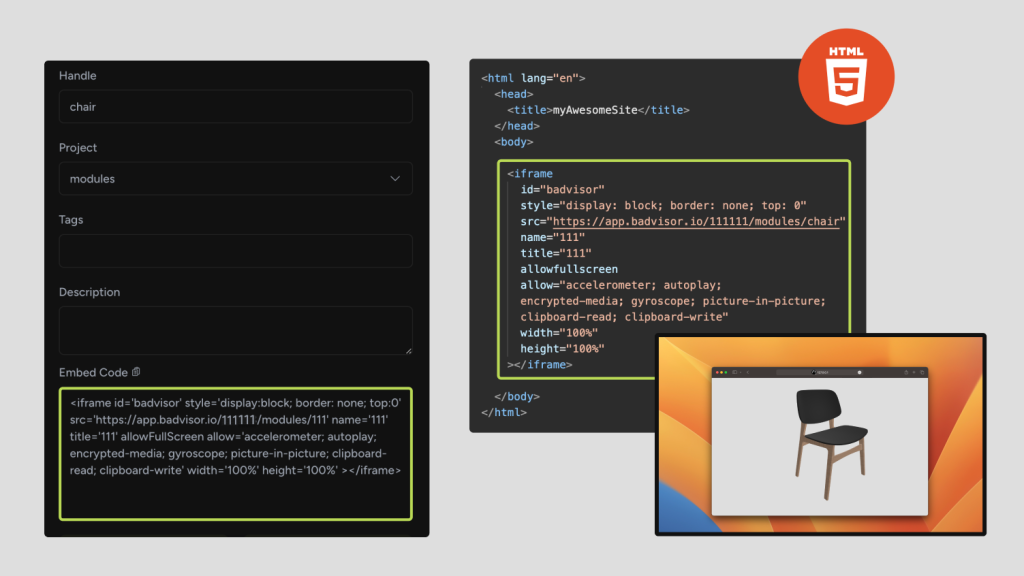This screenshot has width=1024, height=576.
Task: Click the "></iframe>" closing line
Action: (539, 364)
